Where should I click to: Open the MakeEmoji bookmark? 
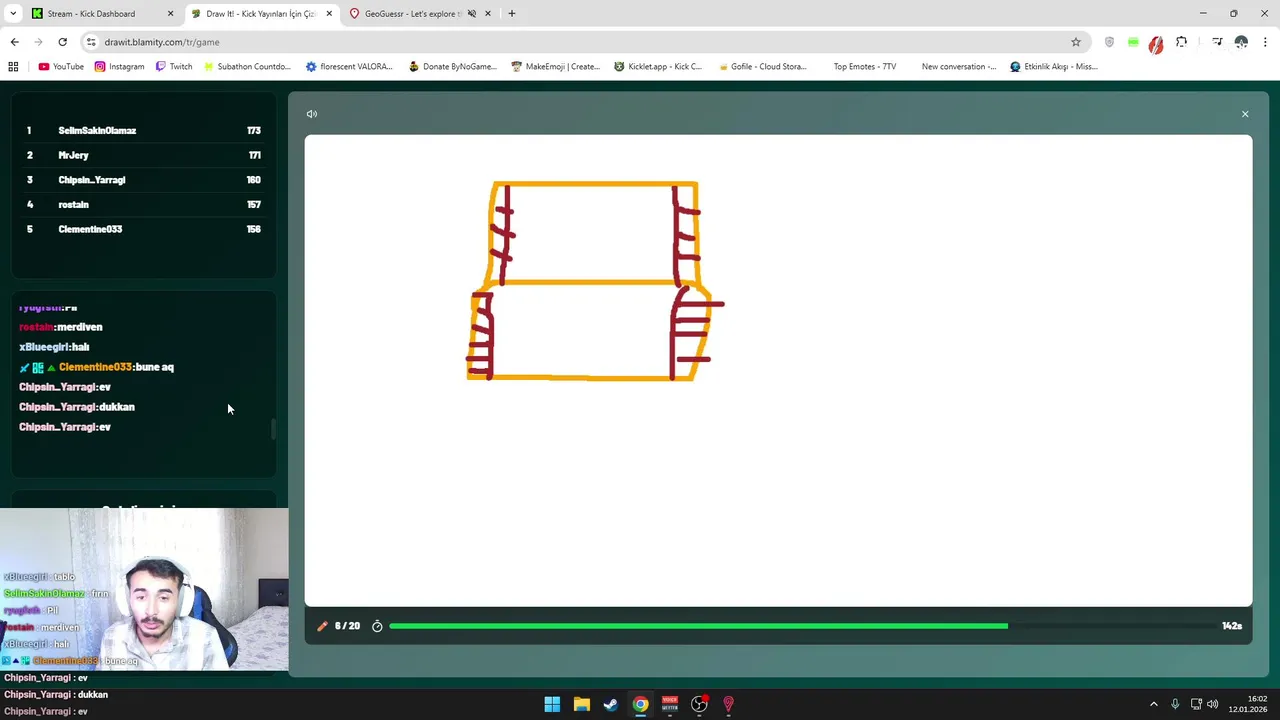[x=555, y=67]
